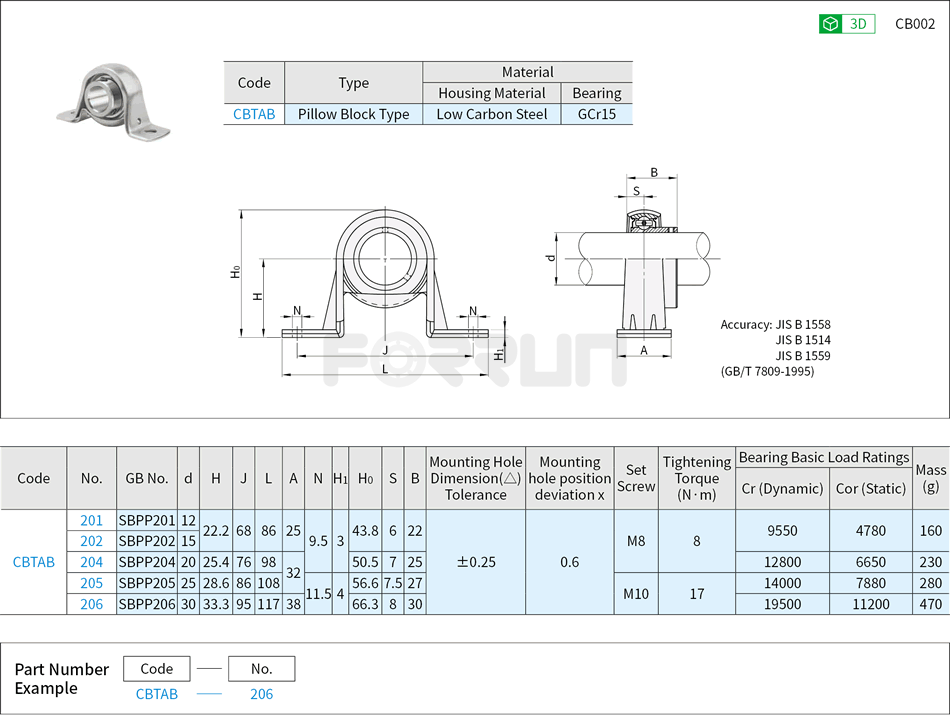Click the blue 206 example number
950x719 pixels.
point(262,694)
